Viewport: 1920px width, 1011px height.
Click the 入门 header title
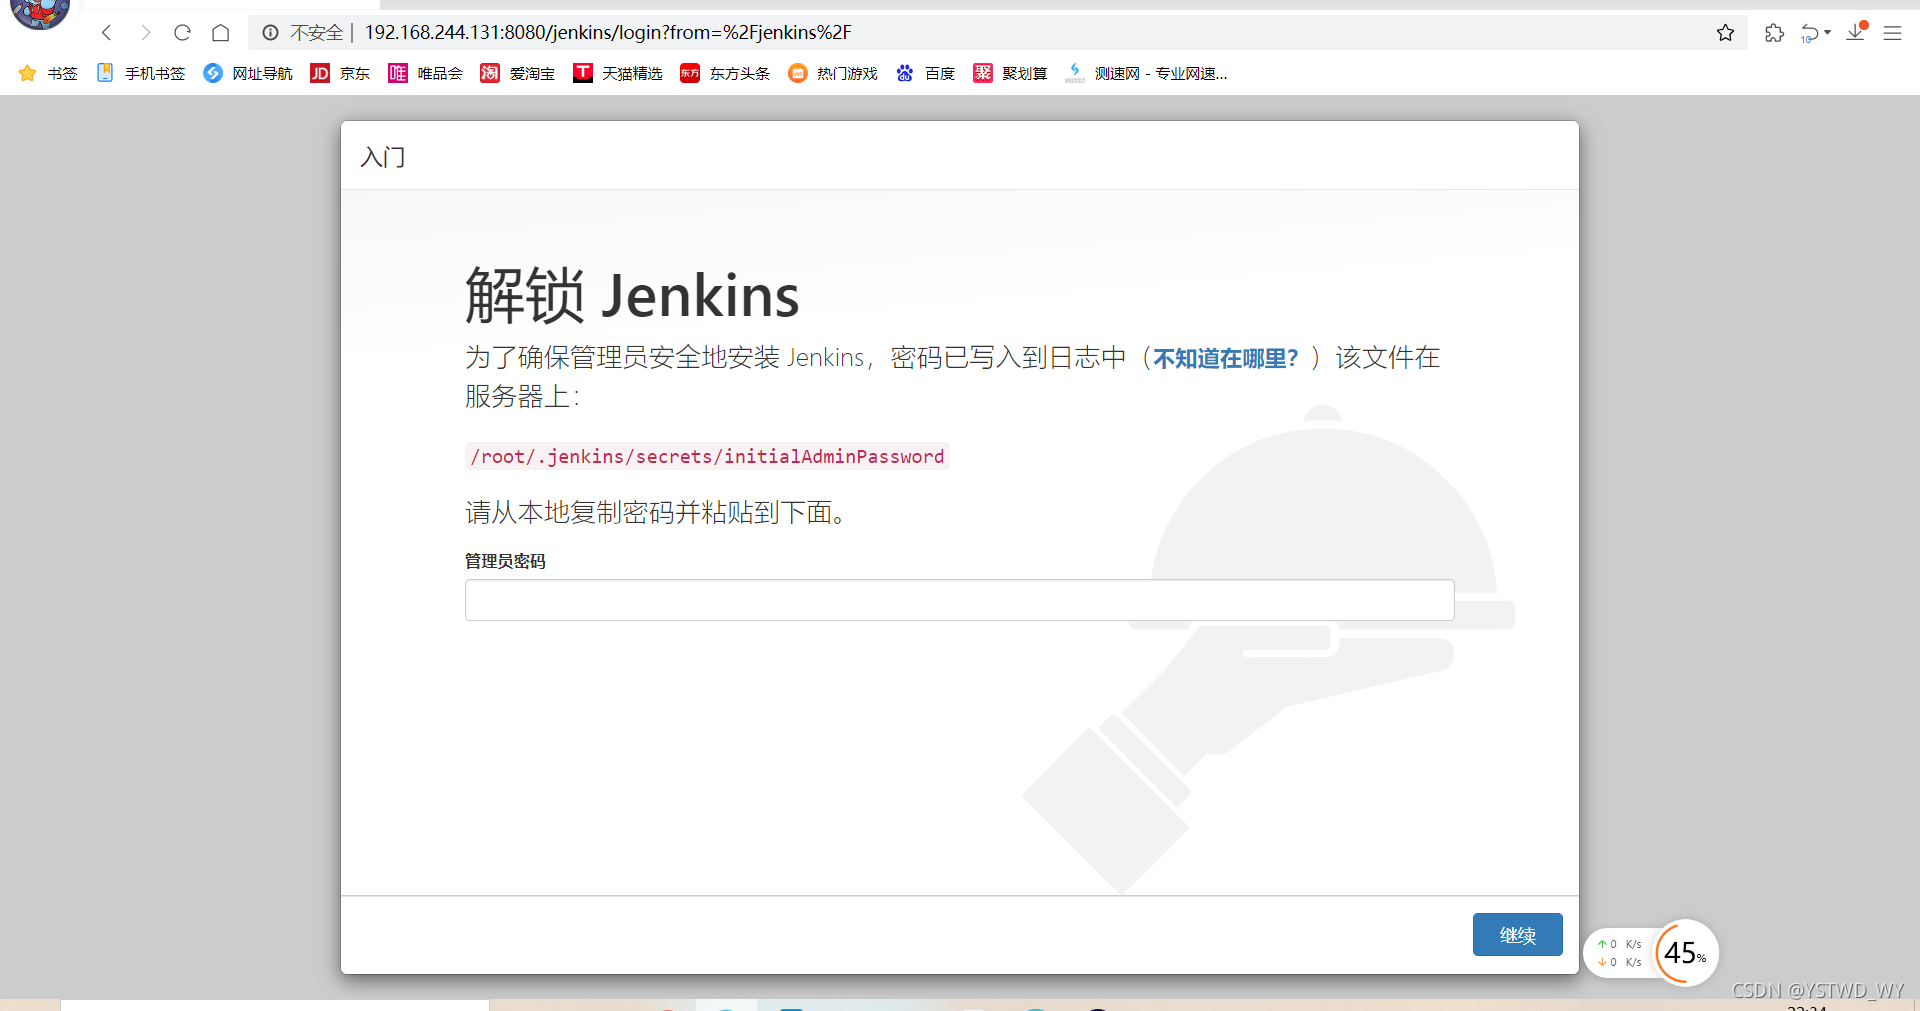pyautogui.click(x=383, y=157)
